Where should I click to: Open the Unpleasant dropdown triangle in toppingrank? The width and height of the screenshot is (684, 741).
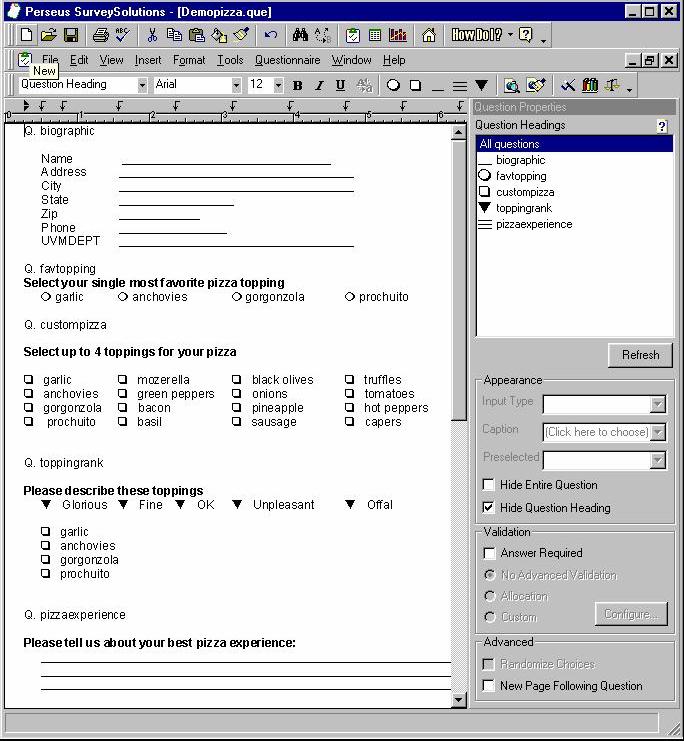pyautogui.click(x=237, y=504)
